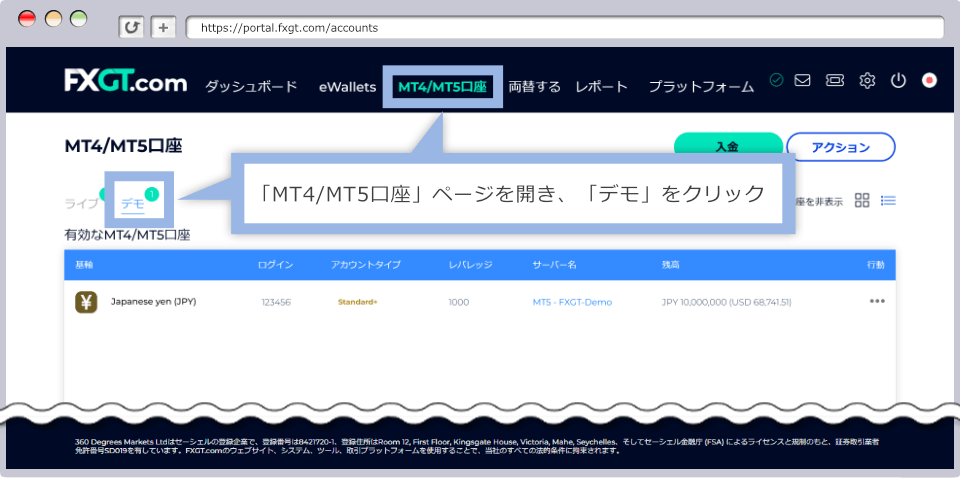Open settings gear icon

coord(867,80)
